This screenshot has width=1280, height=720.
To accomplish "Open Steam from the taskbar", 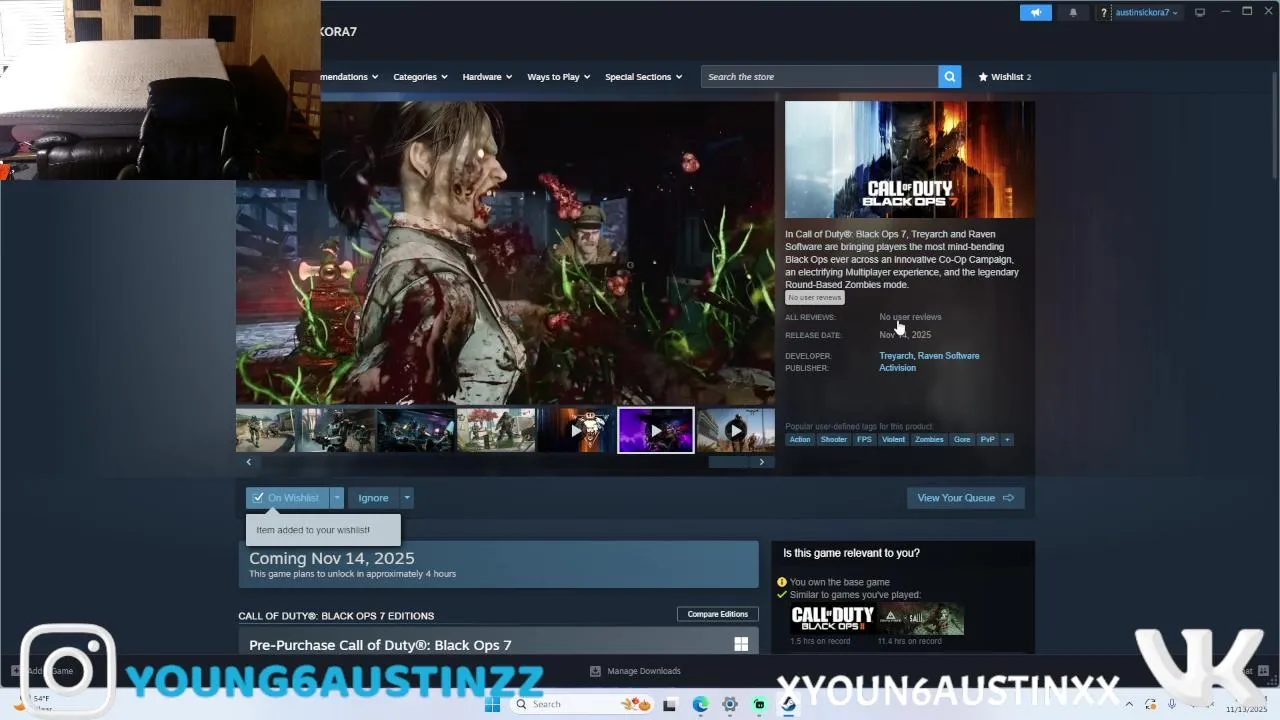I will click(x=789, y=705).
